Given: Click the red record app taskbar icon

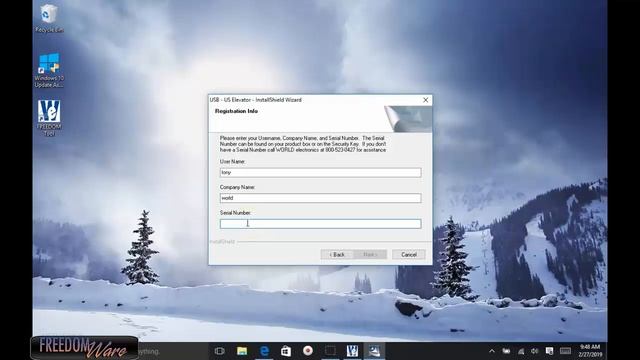Looking at the screenshot, I should [x=308, y=351].
